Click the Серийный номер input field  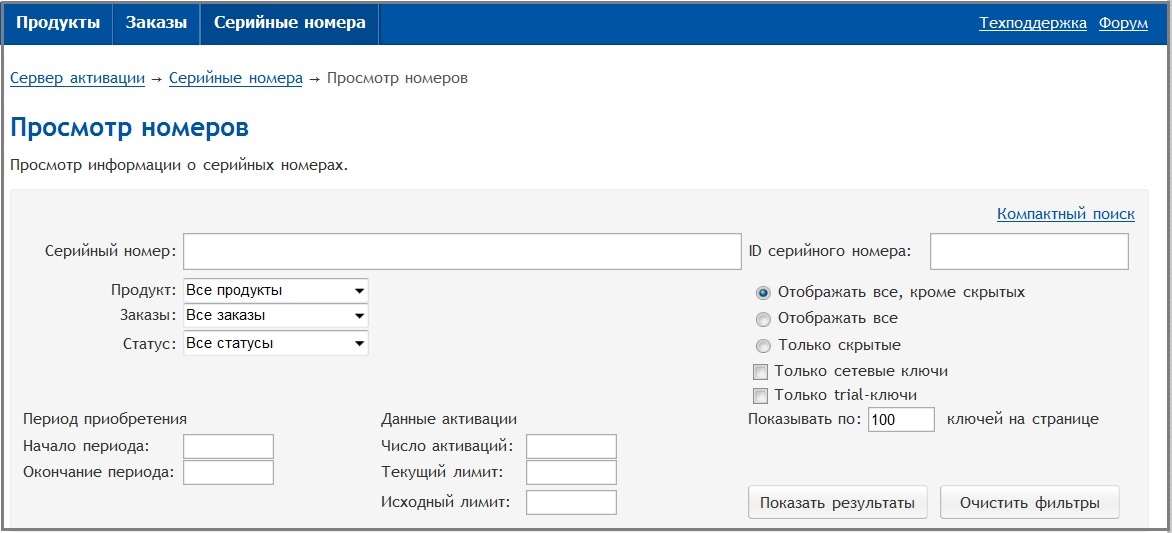tap(462, 251)
